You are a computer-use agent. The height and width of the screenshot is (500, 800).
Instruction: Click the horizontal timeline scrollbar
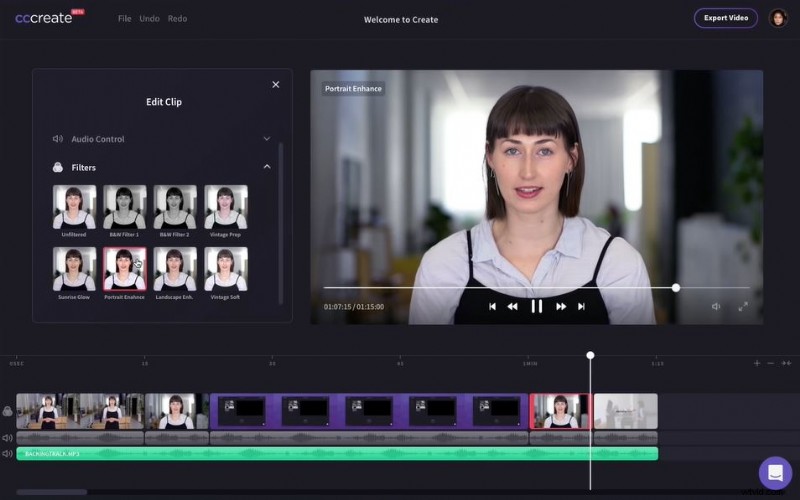pyautogui.click(x=52, y=492)
